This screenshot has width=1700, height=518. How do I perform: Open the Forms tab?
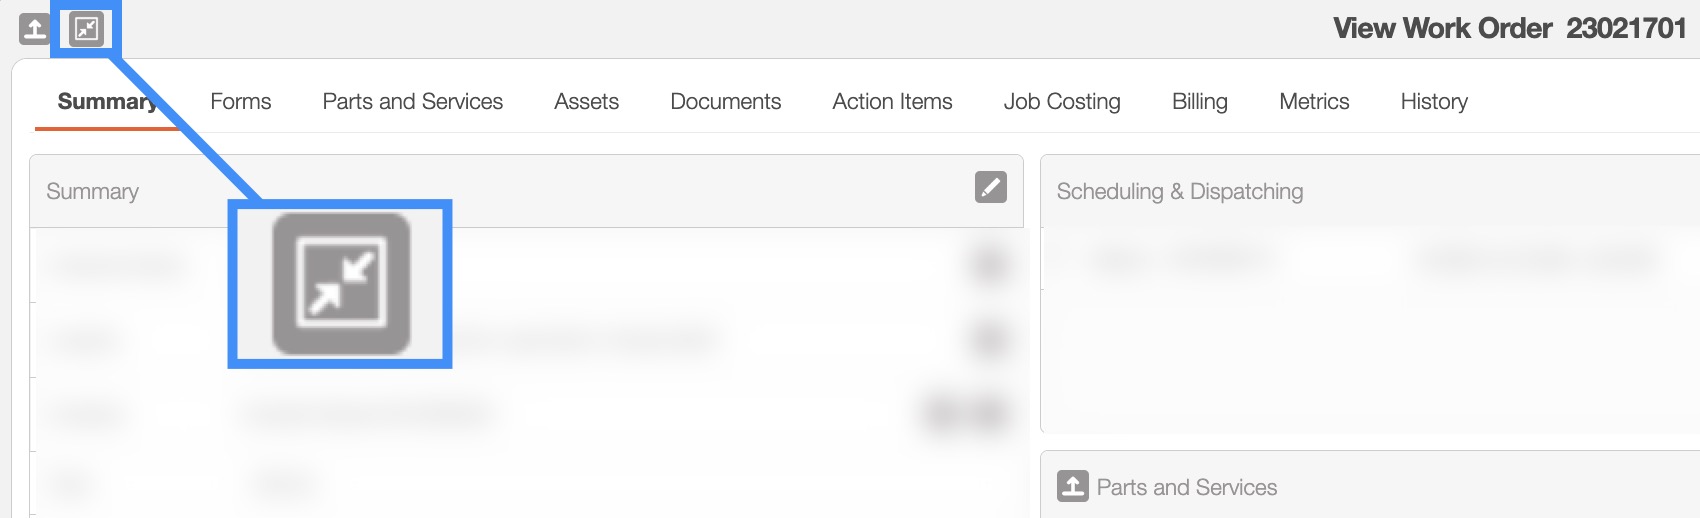point(240,102)
